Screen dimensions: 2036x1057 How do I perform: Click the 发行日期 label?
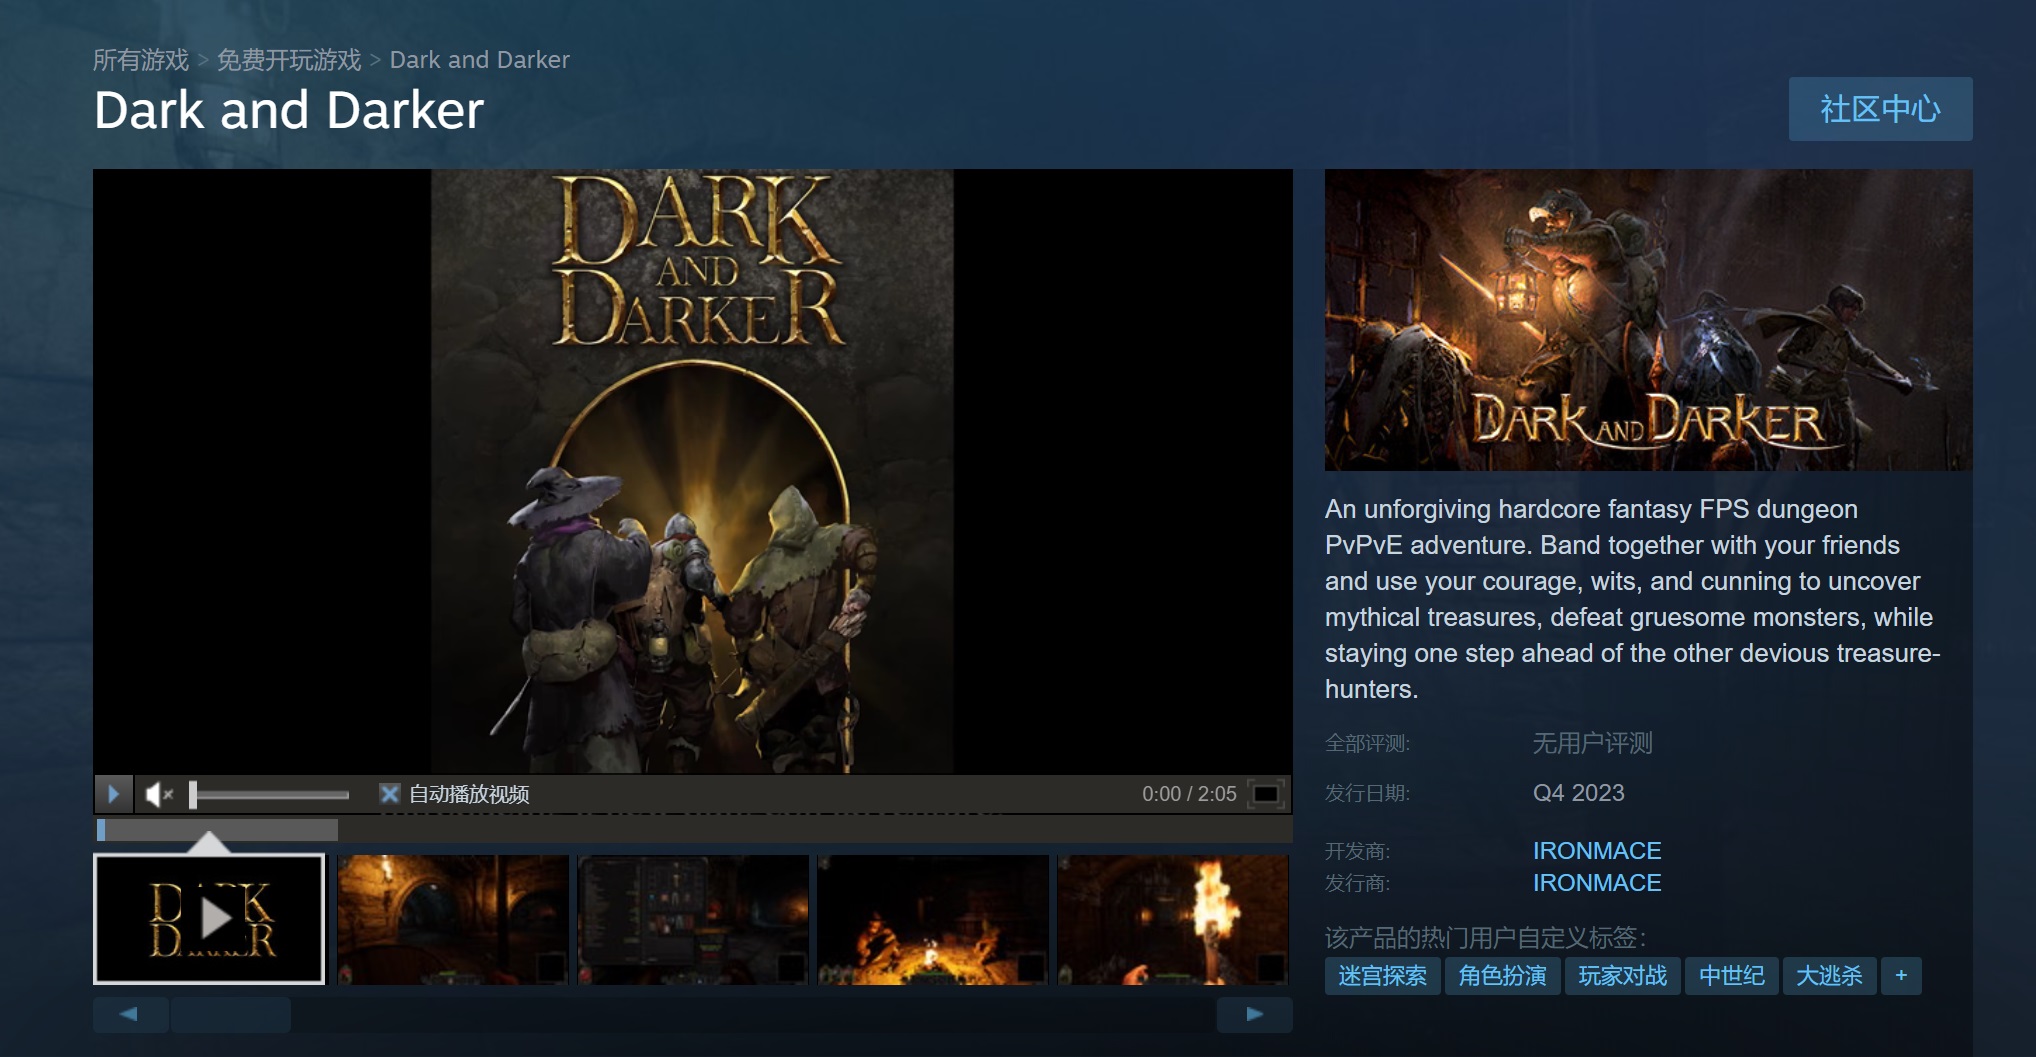pos(1367,793)
